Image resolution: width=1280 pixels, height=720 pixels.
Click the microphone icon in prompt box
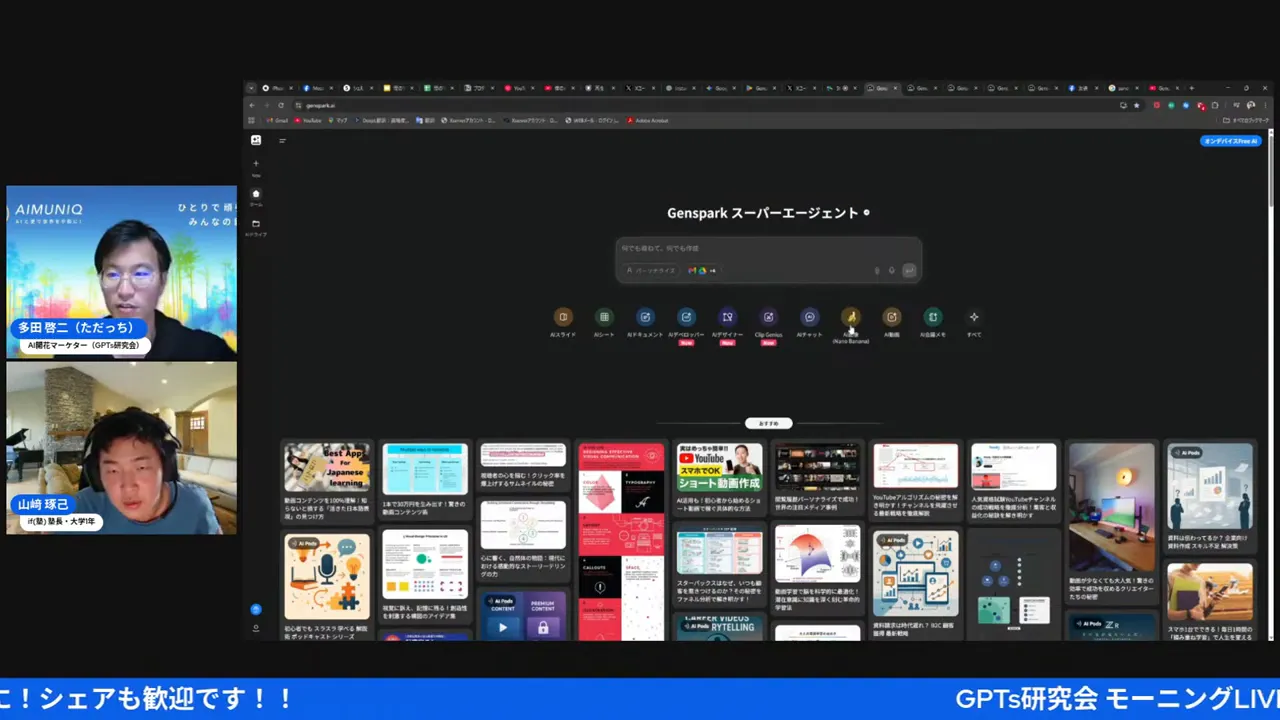click(x=891, y=270)
